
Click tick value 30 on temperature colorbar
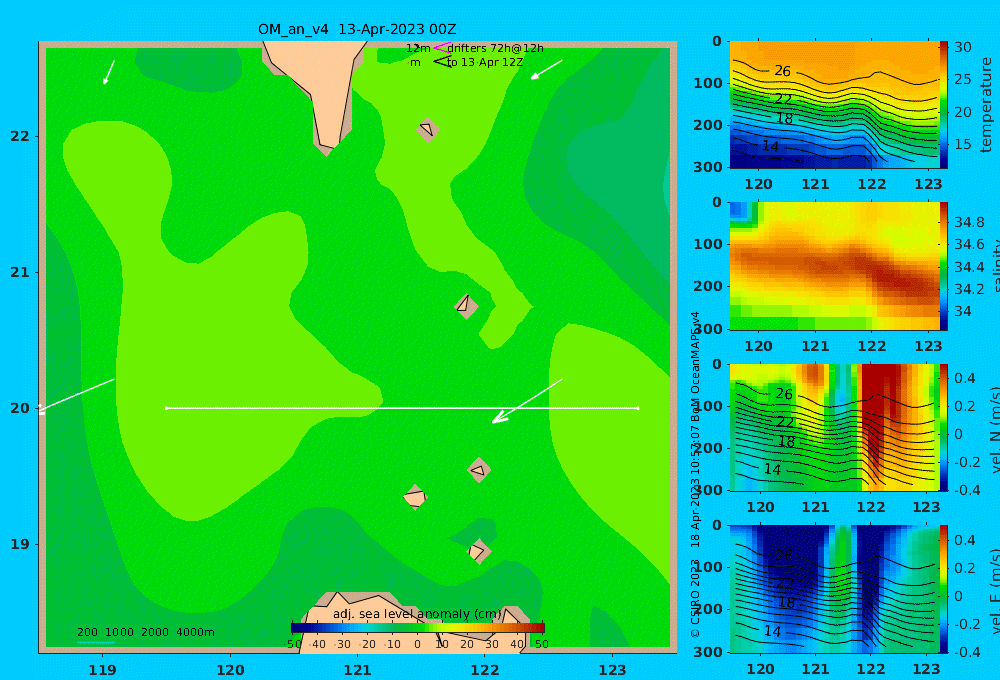coord(962,47)
